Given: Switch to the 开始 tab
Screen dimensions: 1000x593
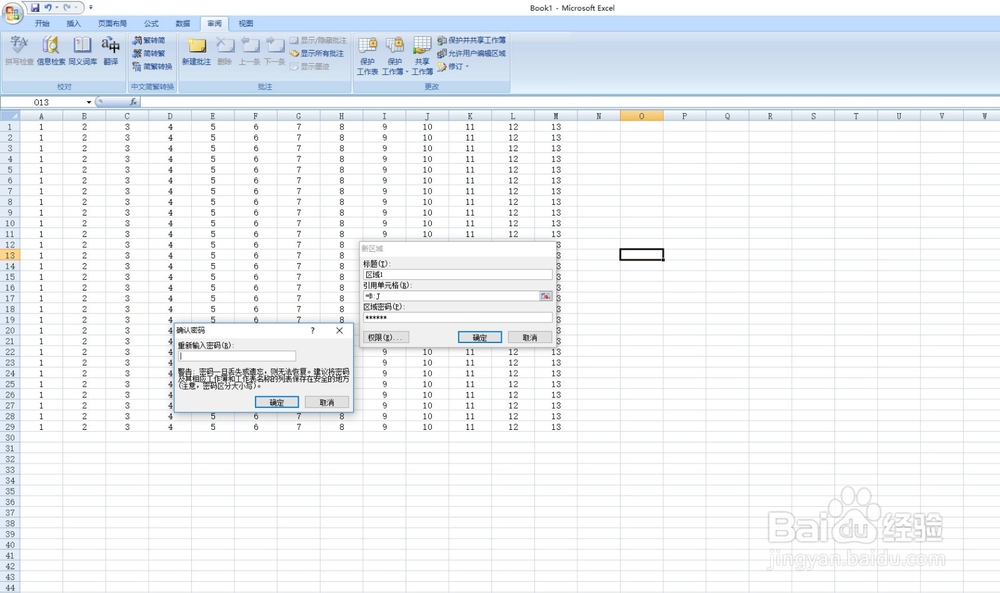Looking at the screenshot, I should tap(42, 24).
